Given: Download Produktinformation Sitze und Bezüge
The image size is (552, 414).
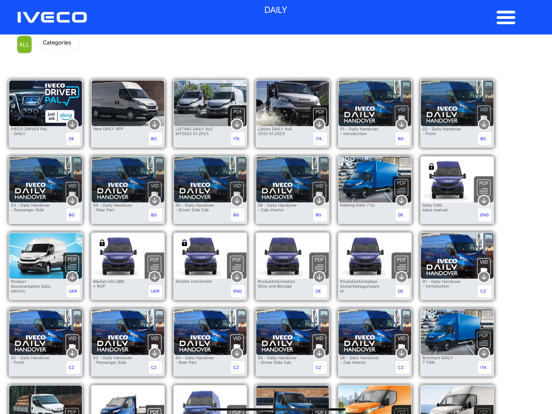Looking at the screenshot, I should [x=319, y=277].
